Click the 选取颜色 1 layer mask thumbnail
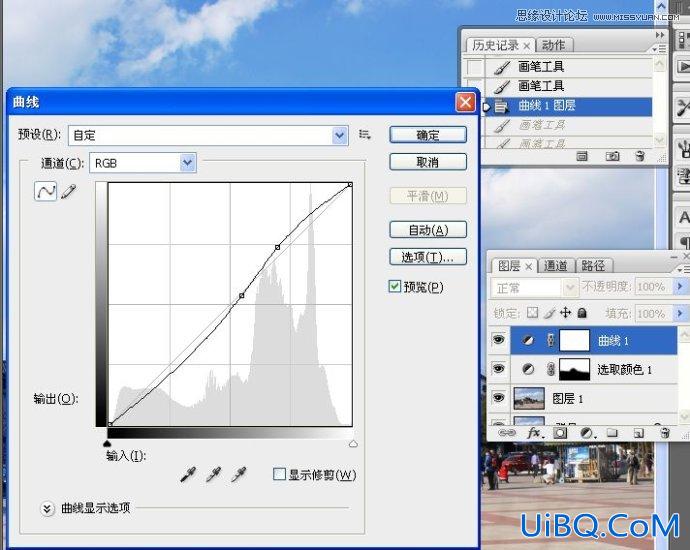 tap(574, 369)
